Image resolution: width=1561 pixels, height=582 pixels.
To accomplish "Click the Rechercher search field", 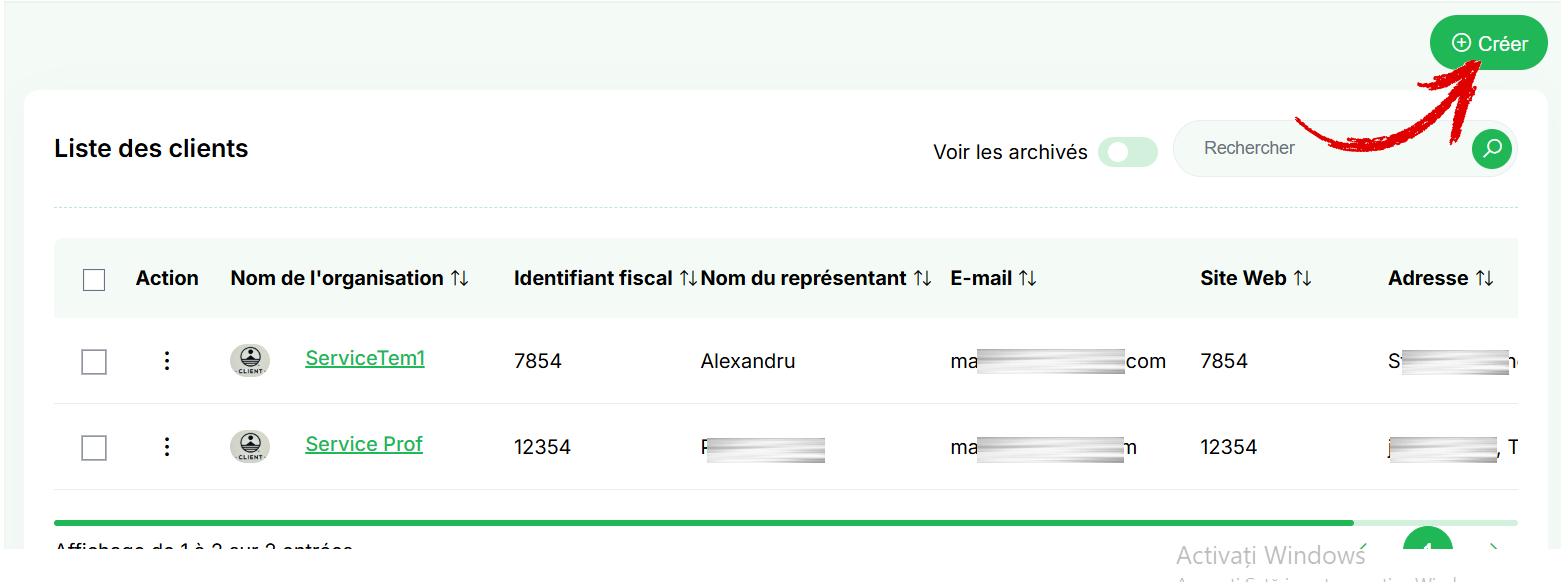I will tap(1320, 148).
